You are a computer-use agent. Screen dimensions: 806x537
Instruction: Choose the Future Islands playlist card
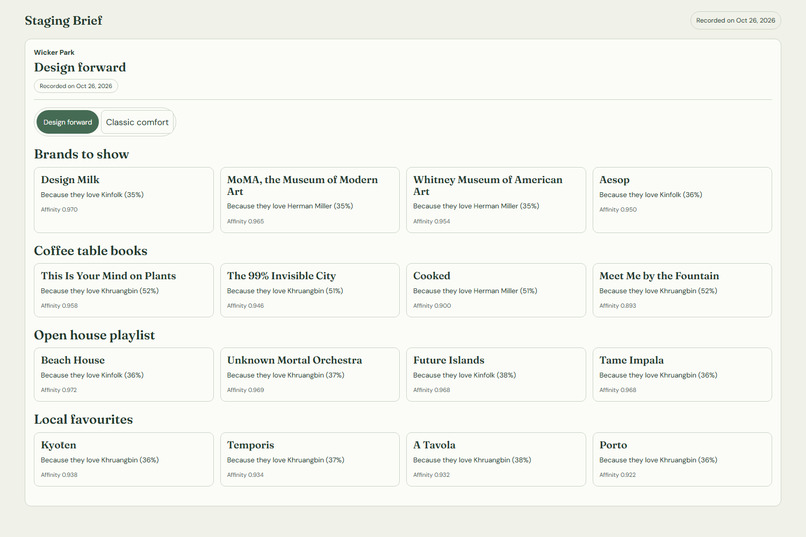[x=496, y=375]
